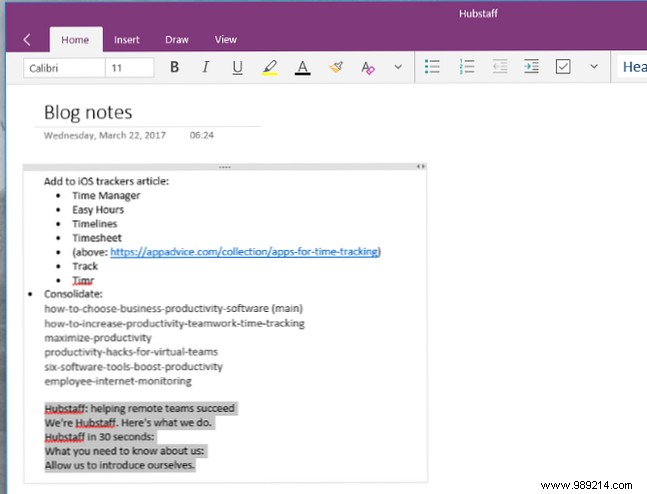
Task: Select the Calibri font name box
Action: pyautogui.click(x=64, y=68)
